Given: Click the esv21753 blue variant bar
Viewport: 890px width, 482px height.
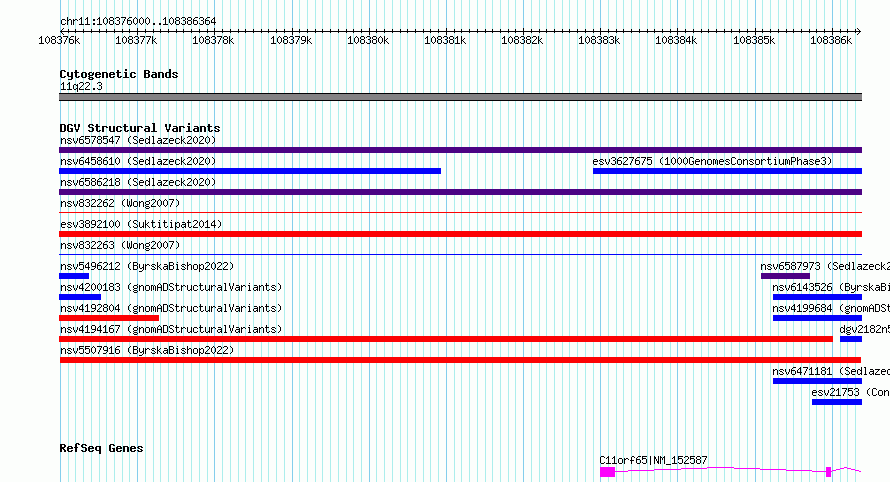Looking at the screenshot, I should click(837, 402).
